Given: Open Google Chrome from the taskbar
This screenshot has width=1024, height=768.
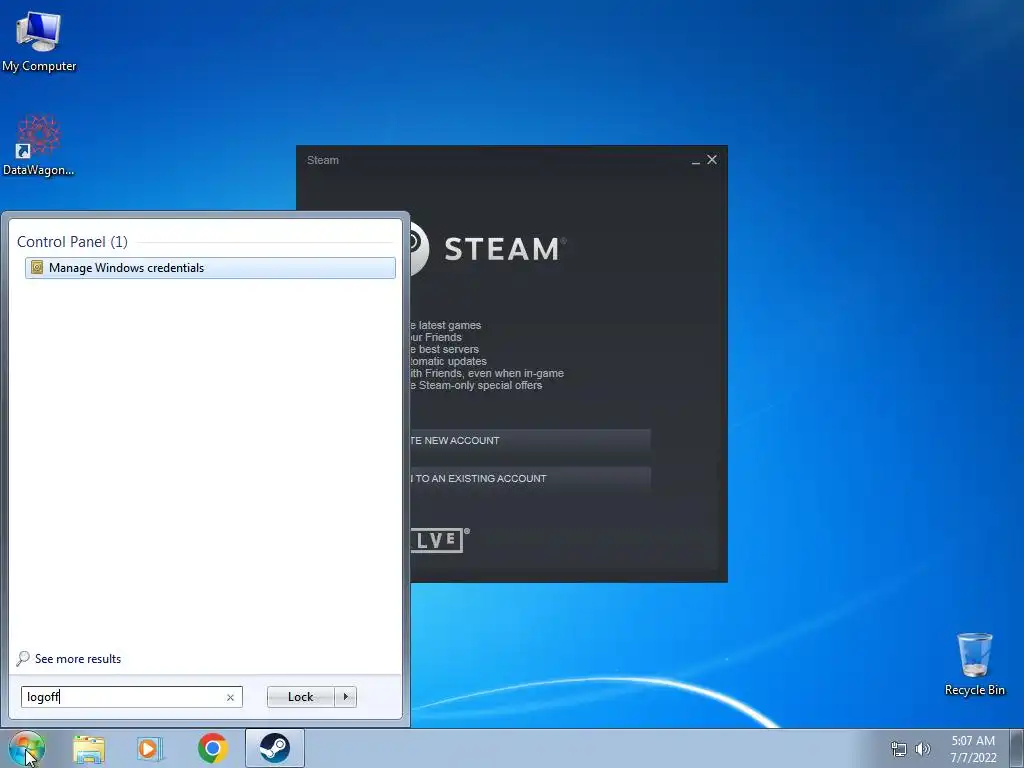Looking at the screenshot, I should (x=212, y=748).
